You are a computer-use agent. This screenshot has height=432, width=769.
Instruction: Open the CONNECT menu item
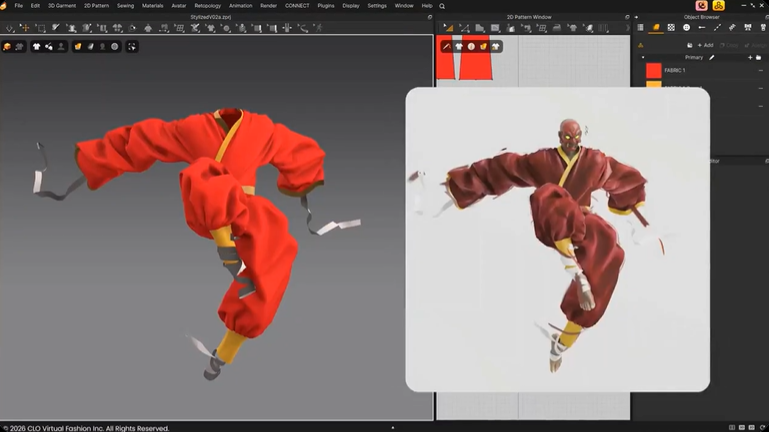297,6
